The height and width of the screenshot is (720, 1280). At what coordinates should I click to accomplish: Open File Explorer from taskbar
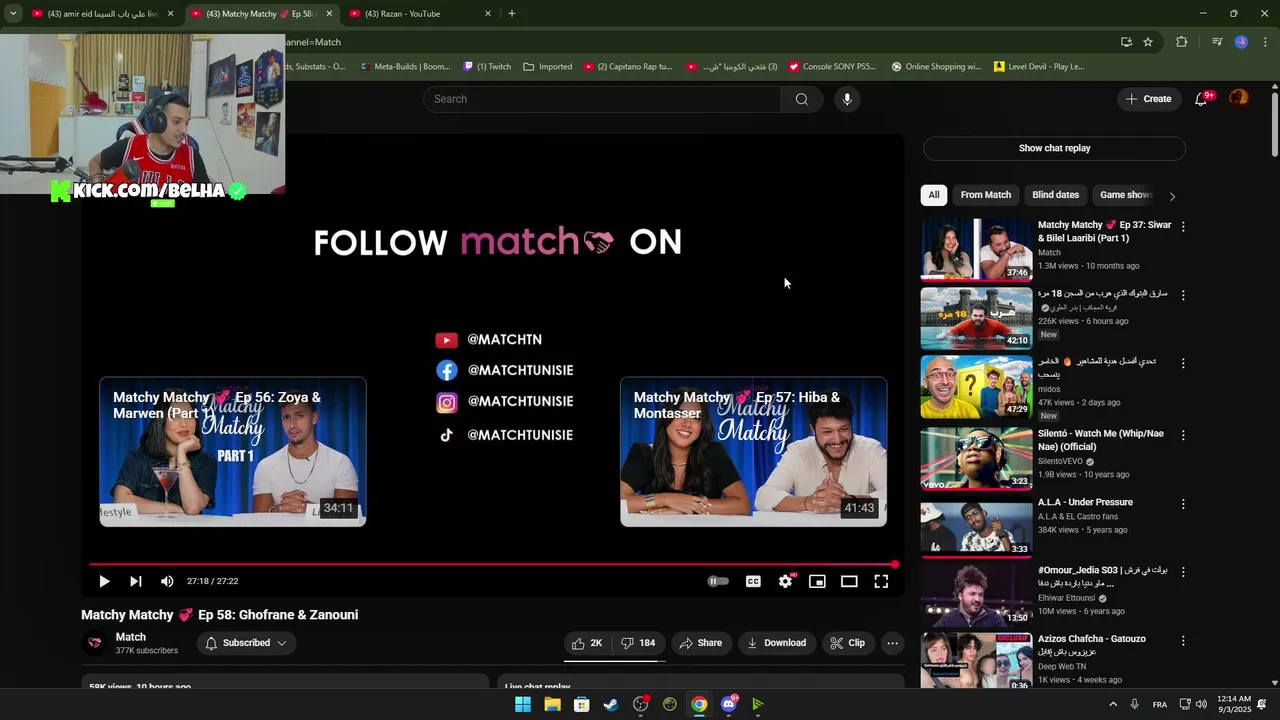click(x=552, y=704)
